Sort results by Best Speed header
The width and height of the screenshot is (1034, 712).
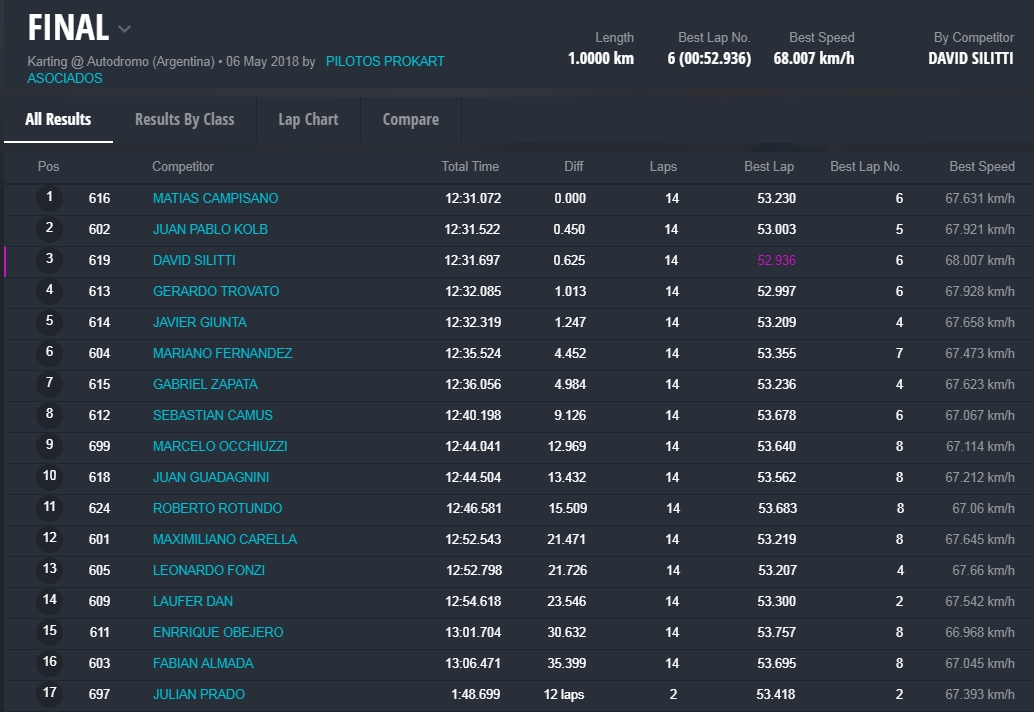click(x=981, y=166)
